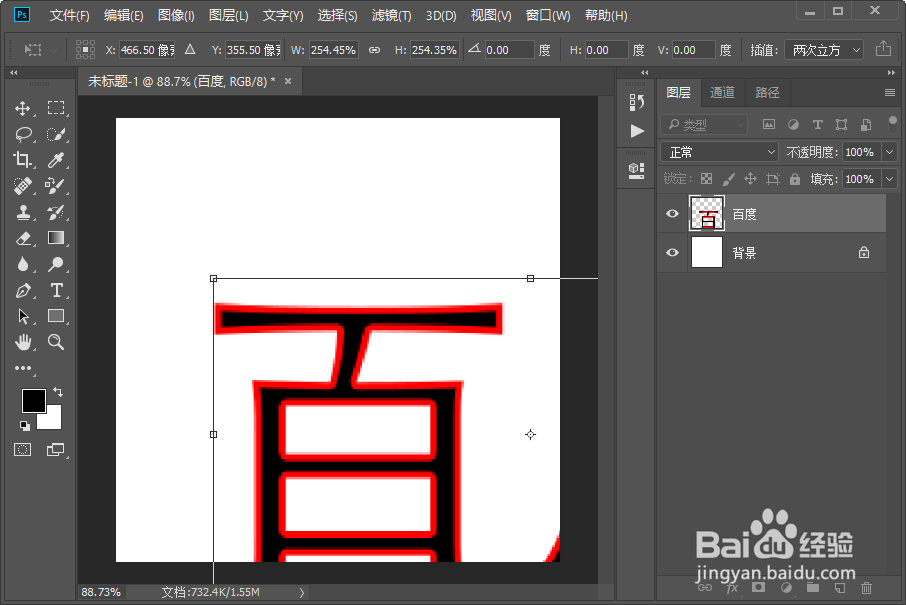The width and height of the screenshot is (906, 605).
Task: Toggle lock transparent pixels
Action: coord(706,179)
